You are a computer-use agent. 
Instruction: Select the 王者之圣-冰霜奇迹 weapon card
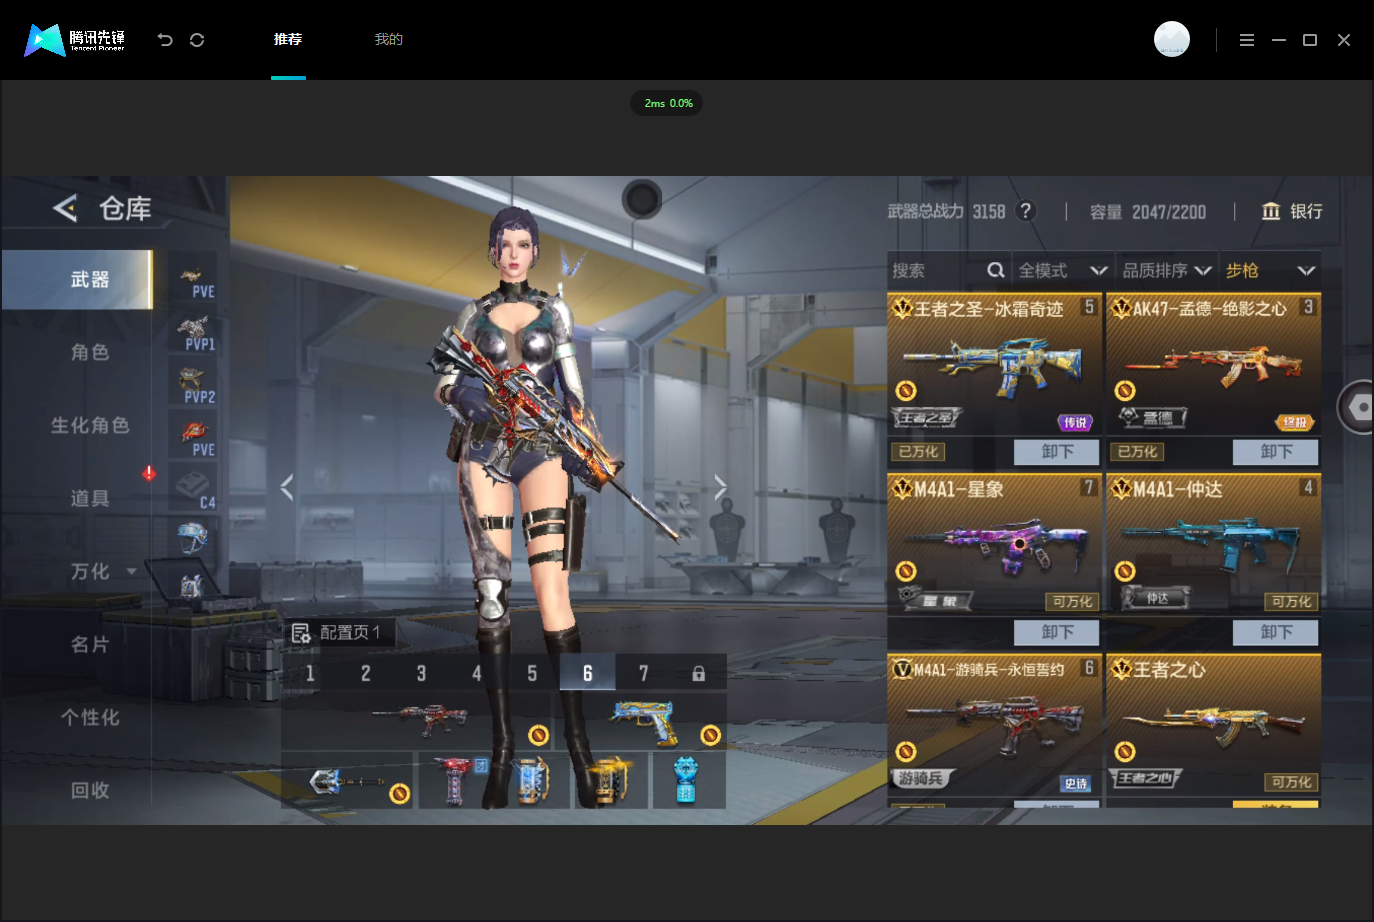point(994,364)
